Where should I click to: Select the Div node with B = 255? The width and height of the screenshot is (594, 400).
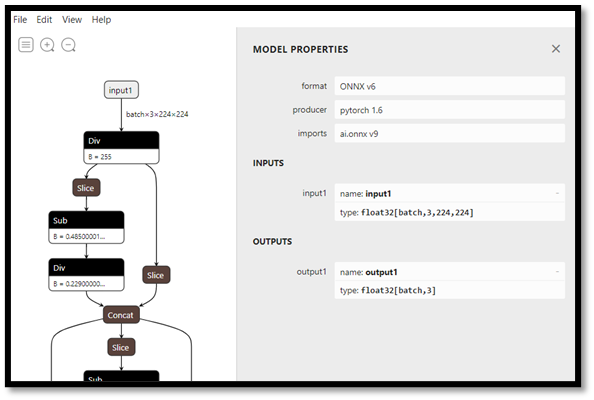tap(121, 148)
